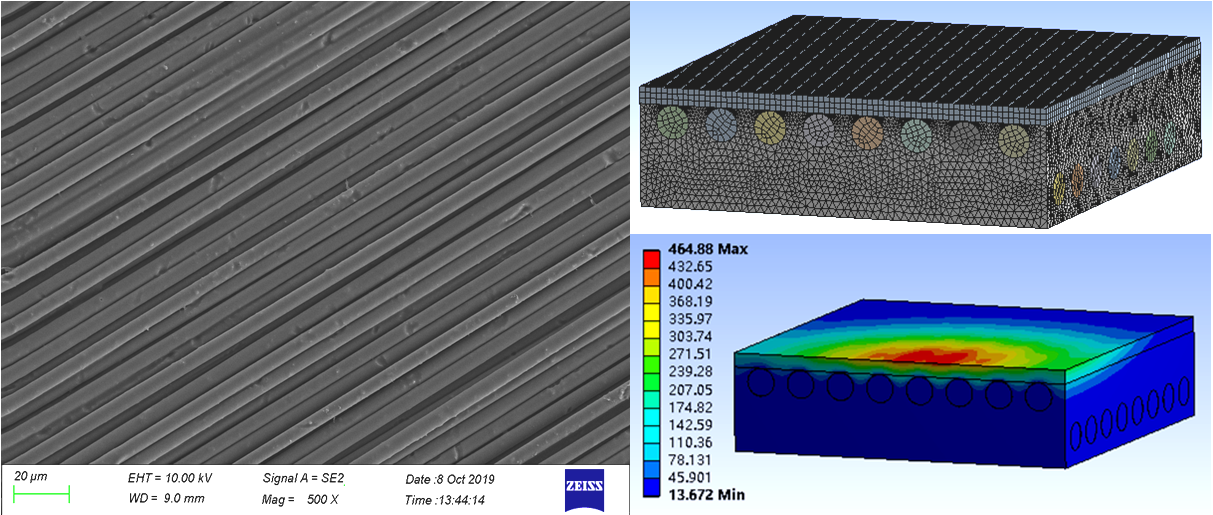Open the SEM fiber surface micrograph
The height and width of the screenshot is (515, 1213).
pos(314,233)
